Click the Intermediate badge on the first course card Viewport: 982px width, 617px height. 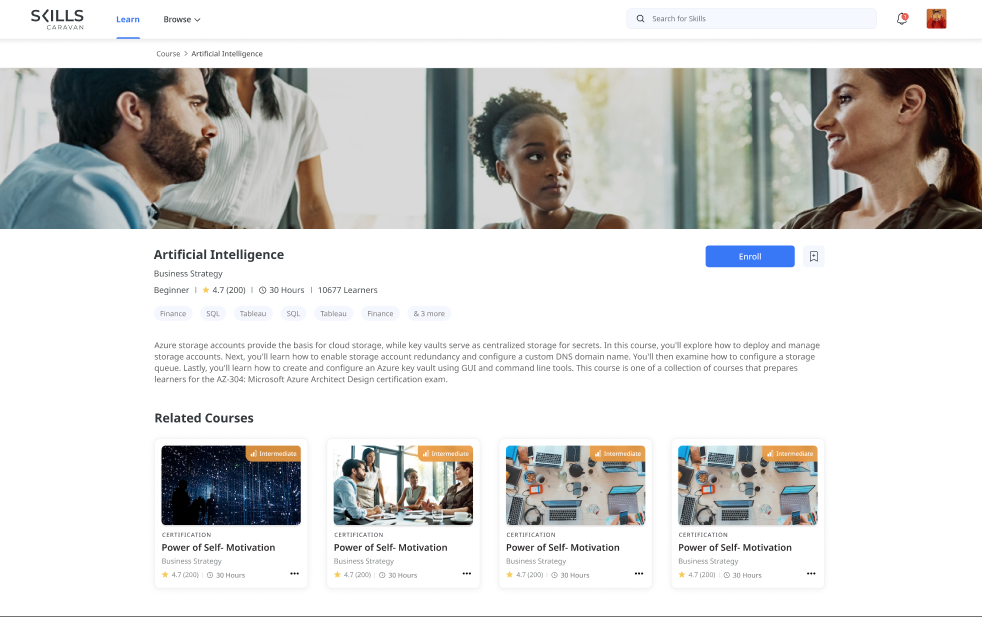coord(273,453)
